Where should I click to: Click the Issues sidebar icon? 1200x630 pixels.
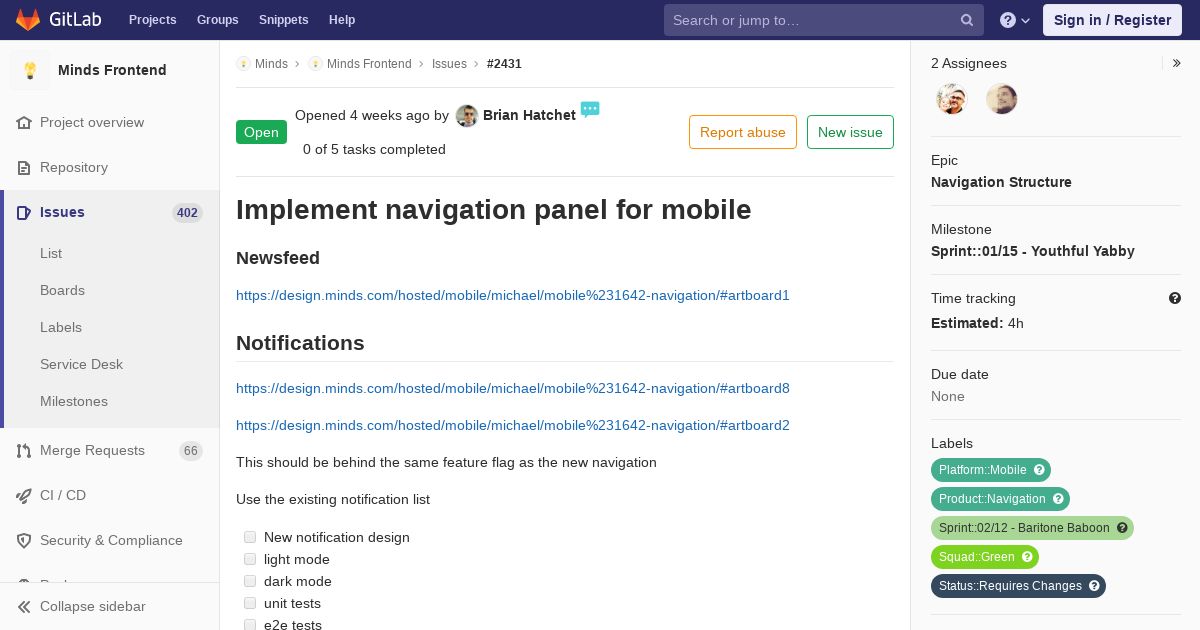(24, 212)
